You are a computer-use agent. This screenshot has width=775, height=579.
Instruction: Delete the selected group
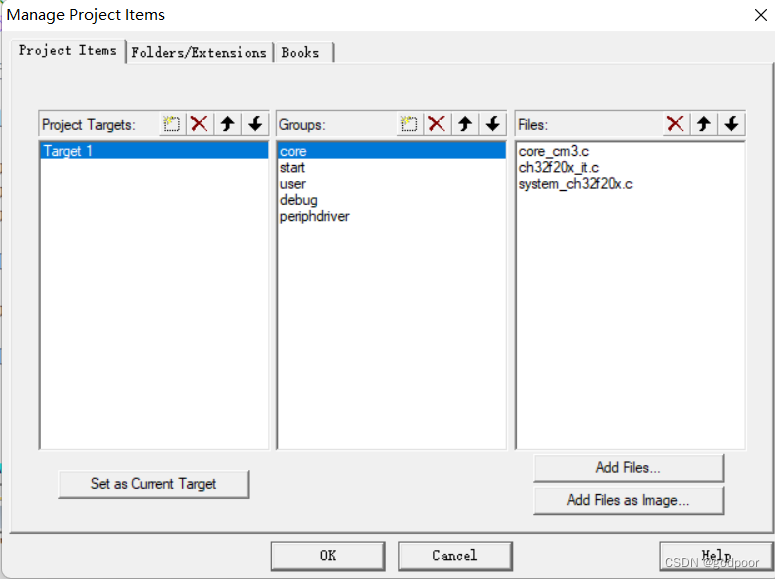pos(436,124)
